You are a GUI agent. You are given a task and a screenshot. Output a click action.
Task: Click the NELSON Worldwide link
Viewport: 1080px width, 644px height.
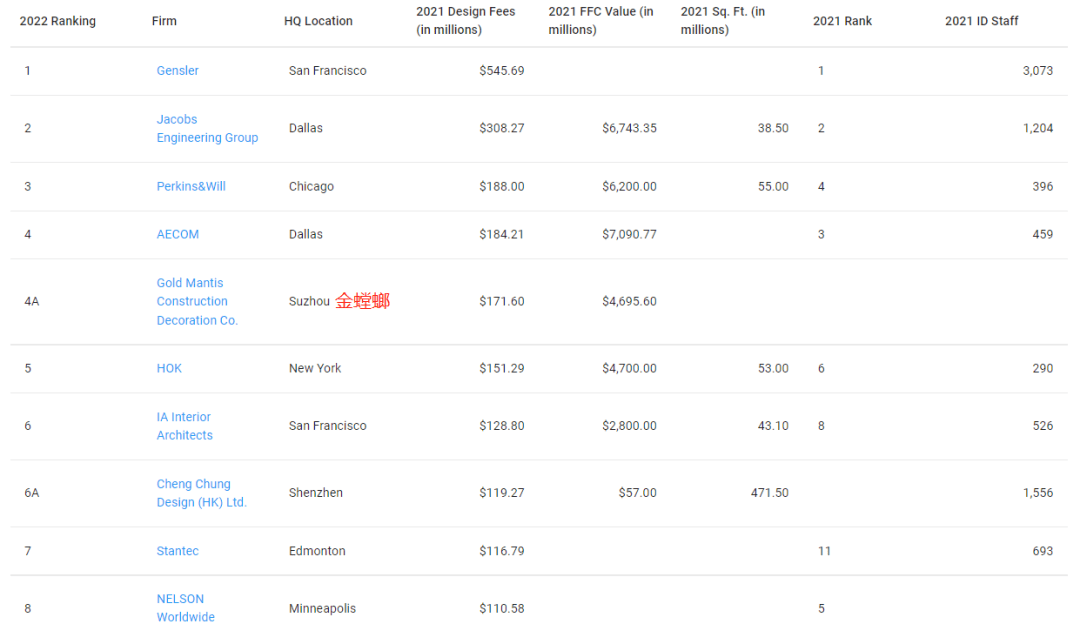coord(185,608)
